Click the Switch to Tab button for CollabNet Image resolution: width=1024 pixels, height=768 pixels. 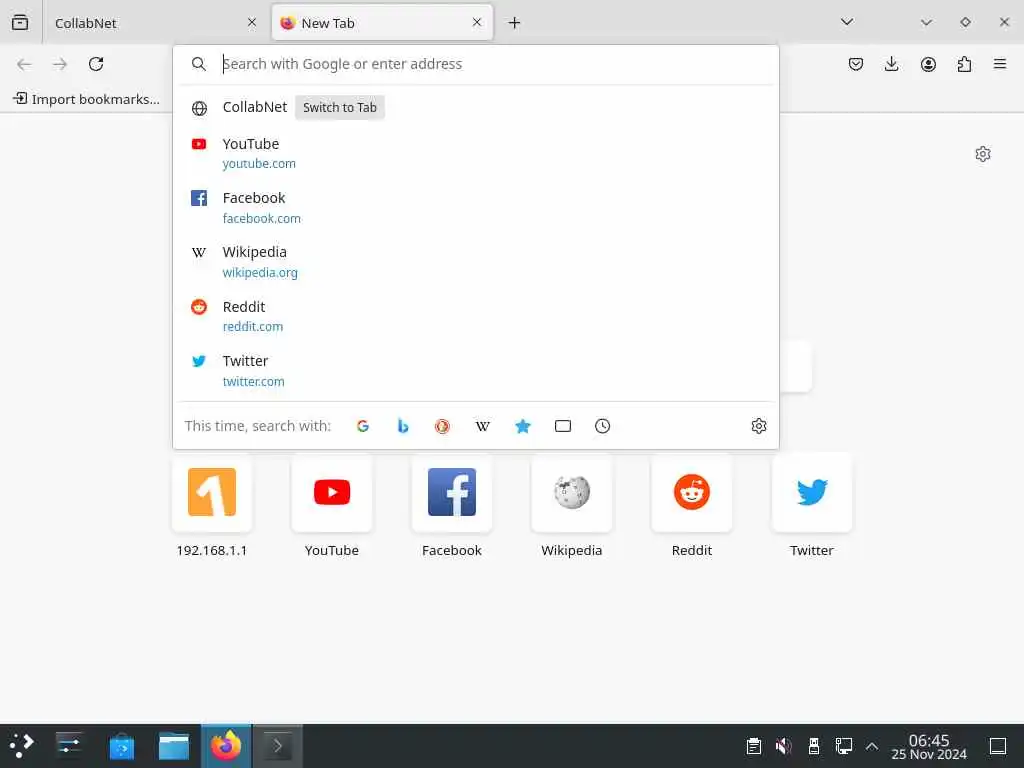coord(340,108)
